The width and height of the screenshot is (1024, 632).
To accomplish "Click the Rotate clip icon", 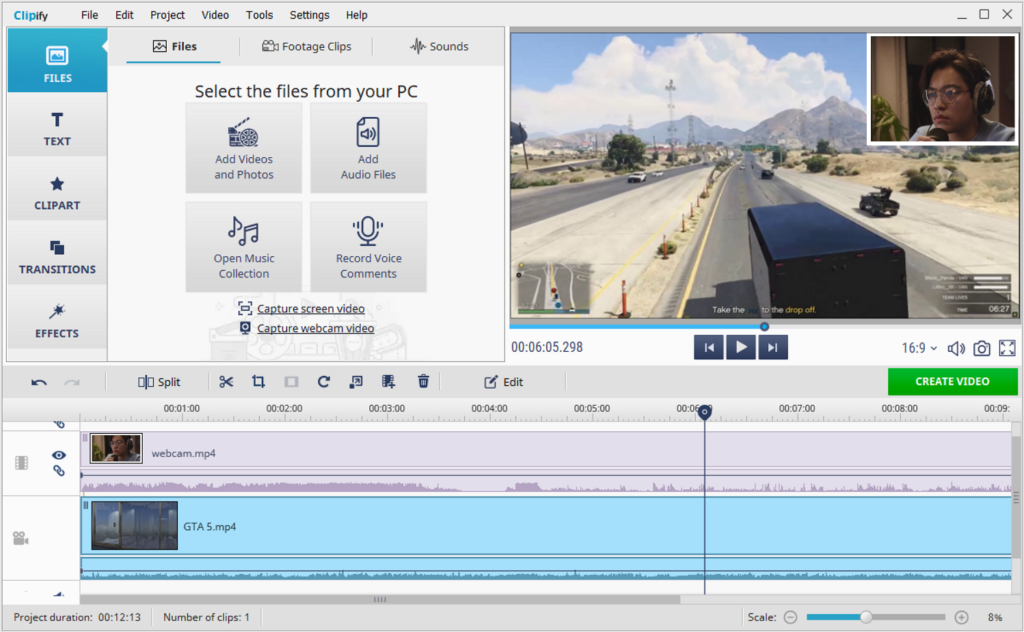I will [323, 381].
